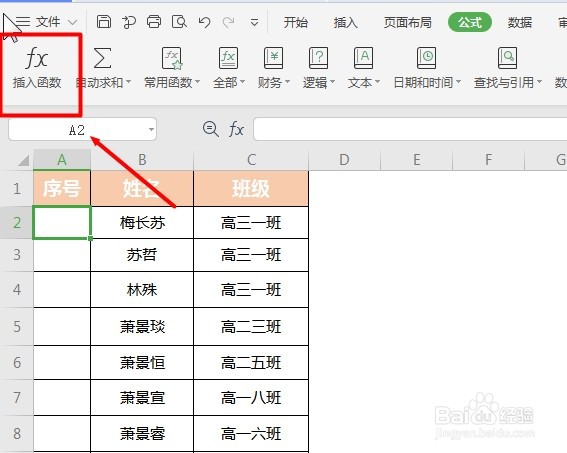Open the Financial (财务) functions icon
Viewport: 567px width, 453px height.
pos(273,58)
